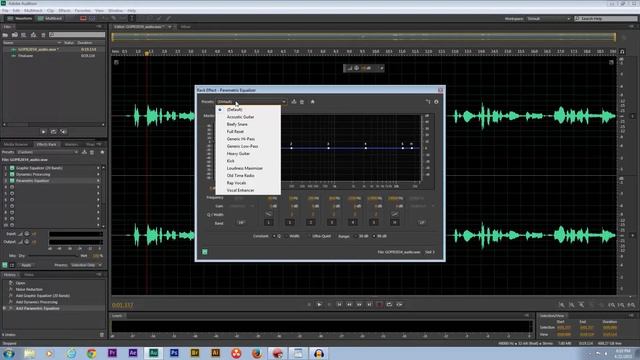Switch to Waveform view
Screen dimensions: 640x360
click(20, 18)
